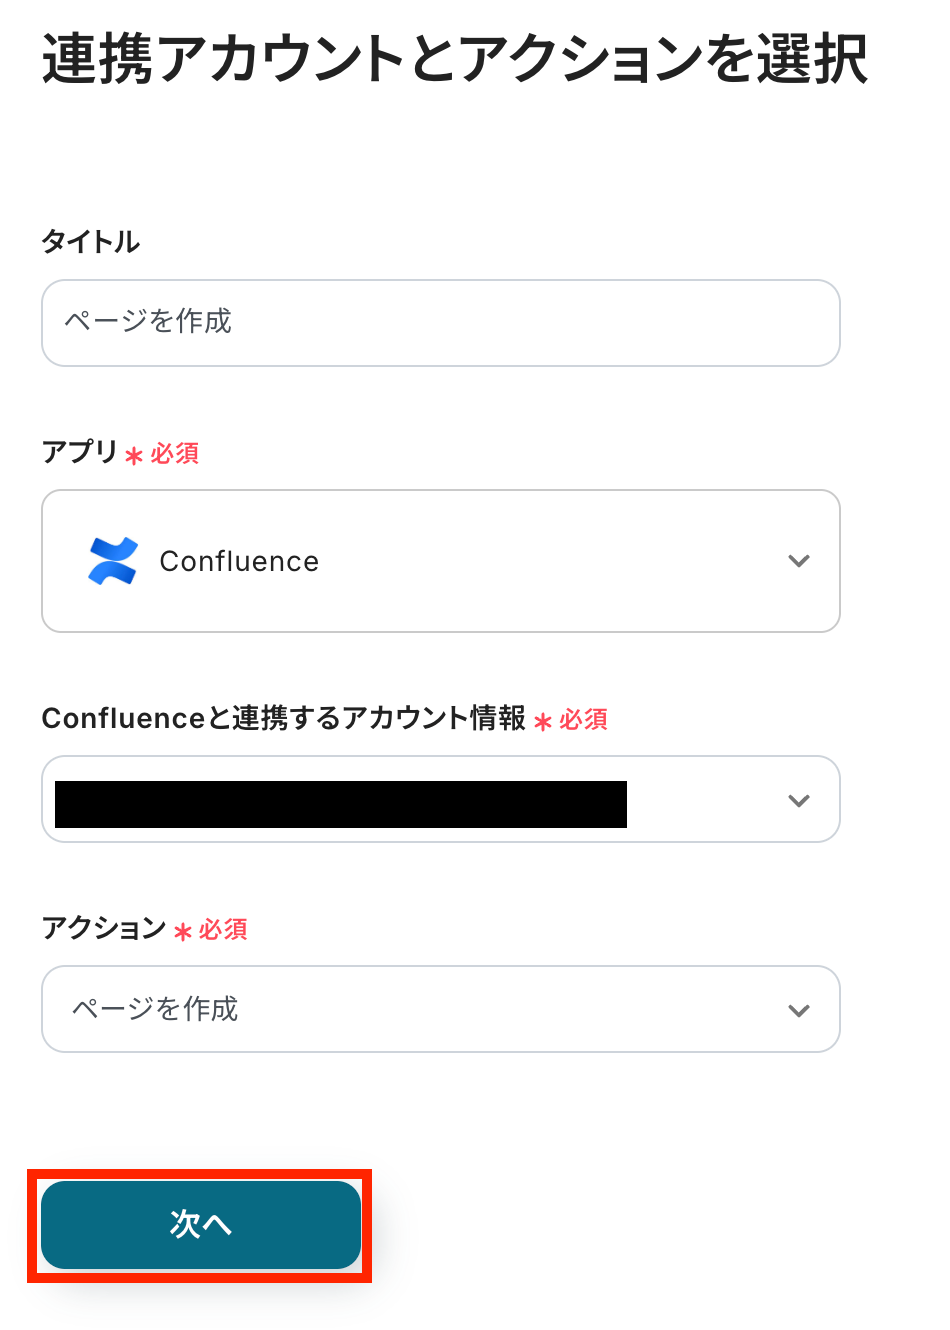
Task: Click the red asterisk next to アクション
Action: pos(182,932)
